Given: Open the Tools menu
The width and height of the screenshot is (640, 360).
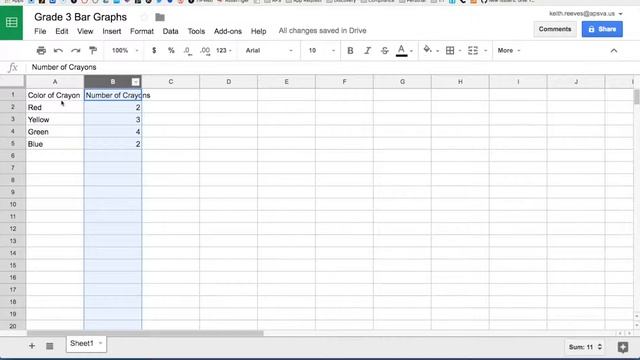Looking at the screenshot, I should point(196,31).
